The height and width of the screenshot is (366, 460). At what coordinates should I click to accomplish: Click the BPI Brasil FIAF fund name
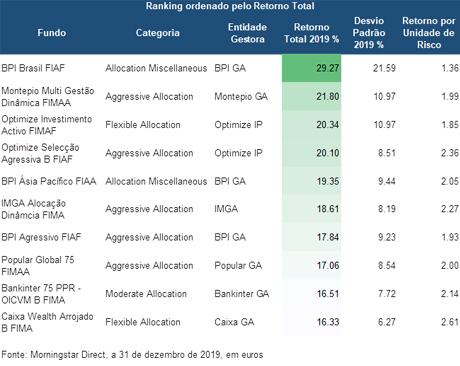pyautogui.click(x=33, y=68)
